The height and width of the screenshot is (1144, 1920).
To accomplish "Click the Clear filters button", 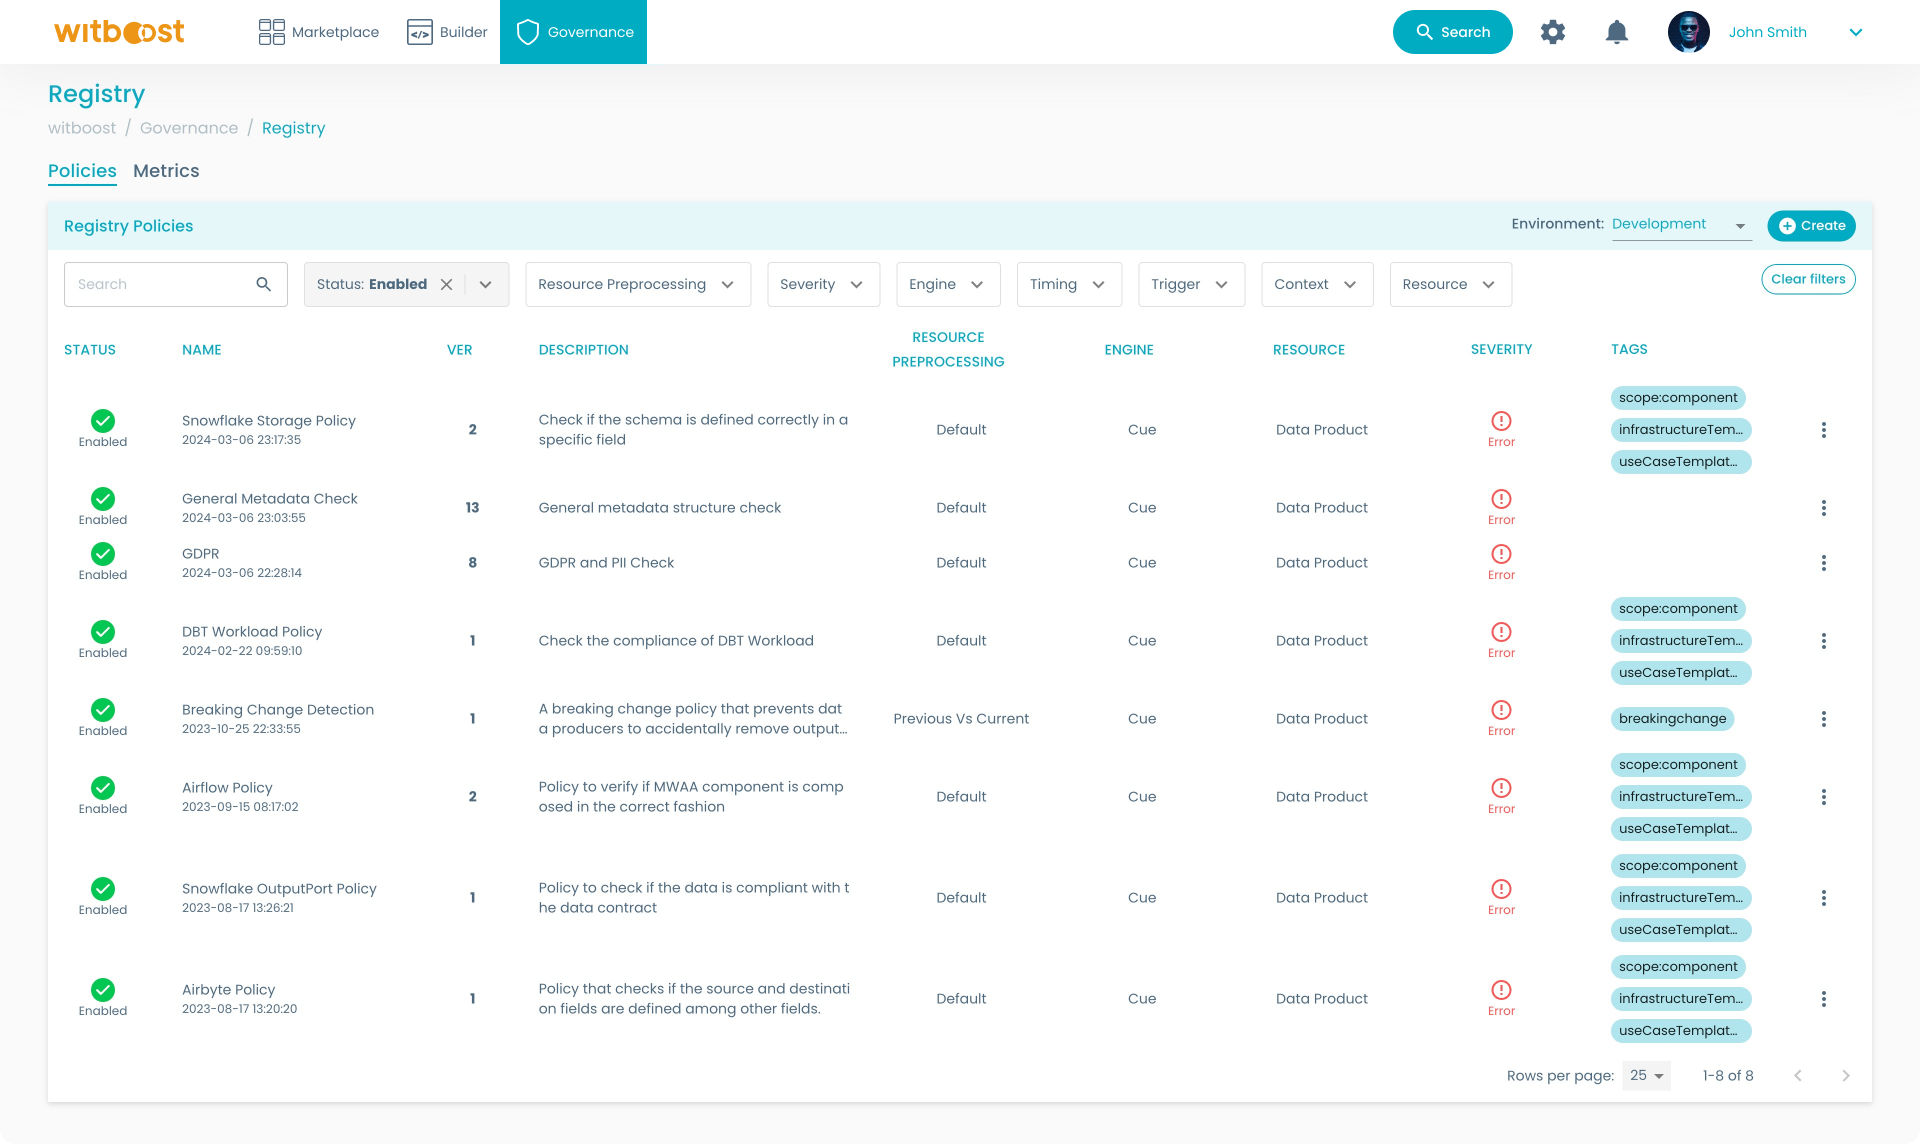I will [1807, 279].
